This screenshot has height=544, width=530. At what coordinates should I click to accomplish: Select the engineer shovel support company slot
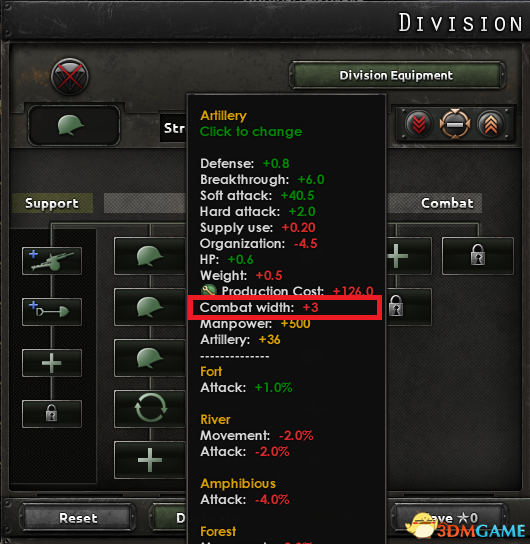52,312
